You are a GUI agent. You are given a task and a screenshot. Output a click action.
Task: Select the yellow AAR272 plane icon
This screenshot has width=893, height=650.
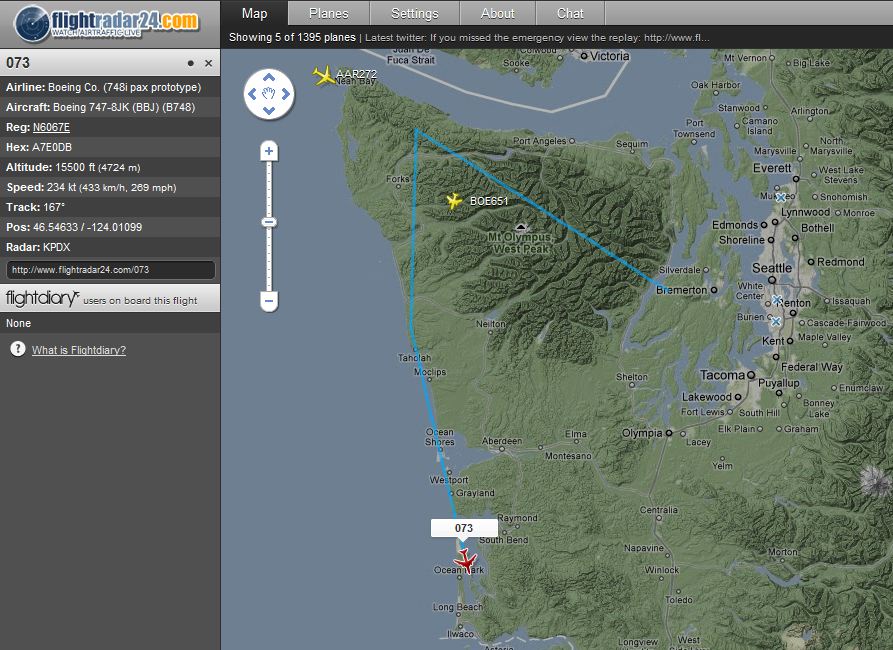pos(323,75)
